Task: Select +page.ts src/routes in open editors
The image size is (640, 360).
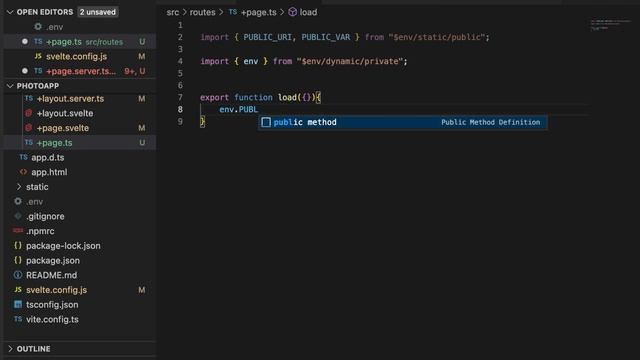Action: click(x=80, y=42)
